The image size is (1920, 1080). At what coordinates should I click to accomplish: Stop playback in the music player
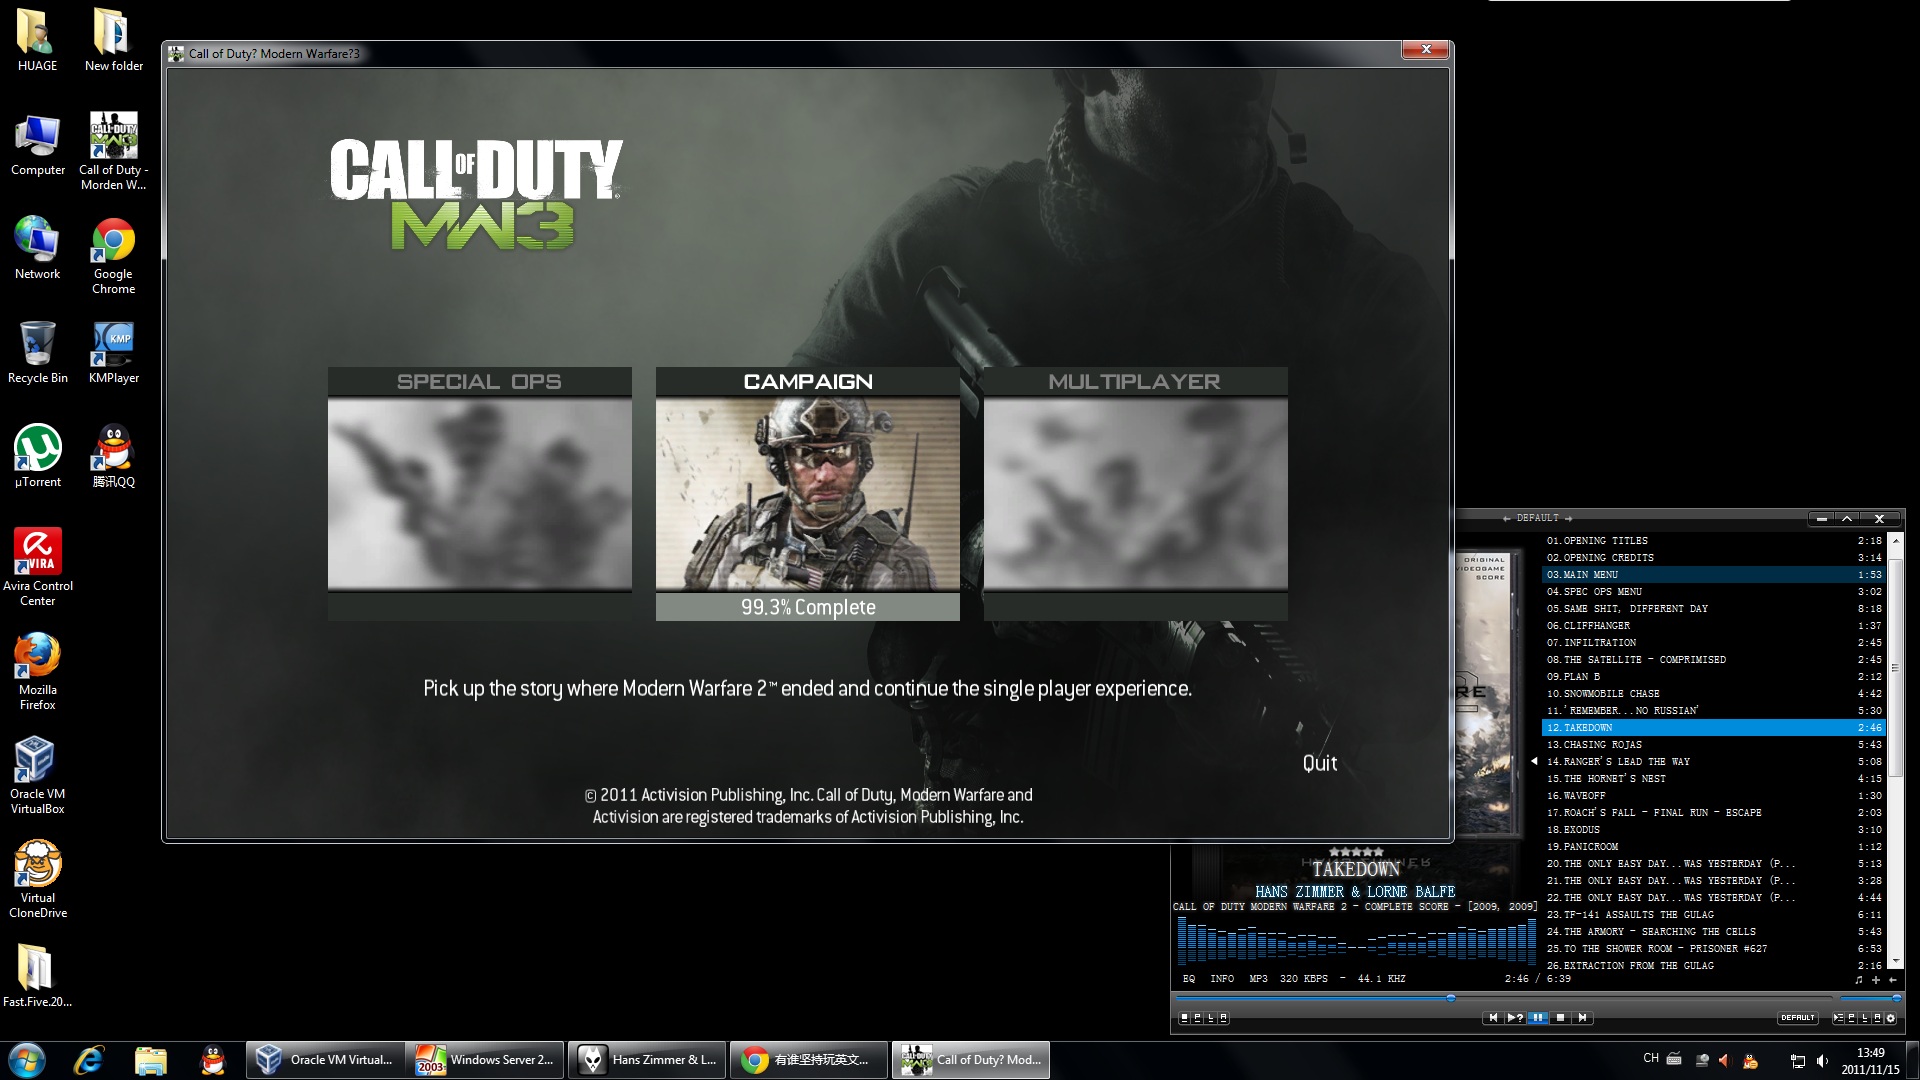tap(1560, 1017)
